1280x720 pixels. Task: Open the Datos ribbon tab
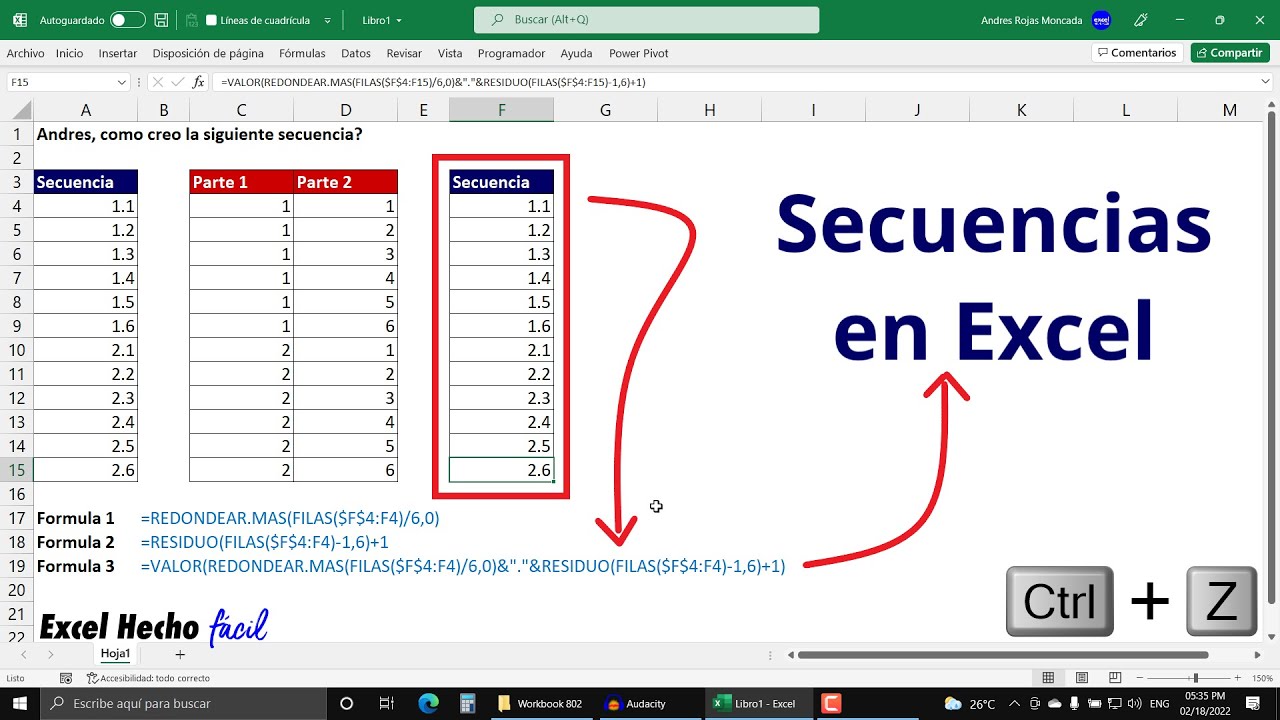tap(356, 53)
